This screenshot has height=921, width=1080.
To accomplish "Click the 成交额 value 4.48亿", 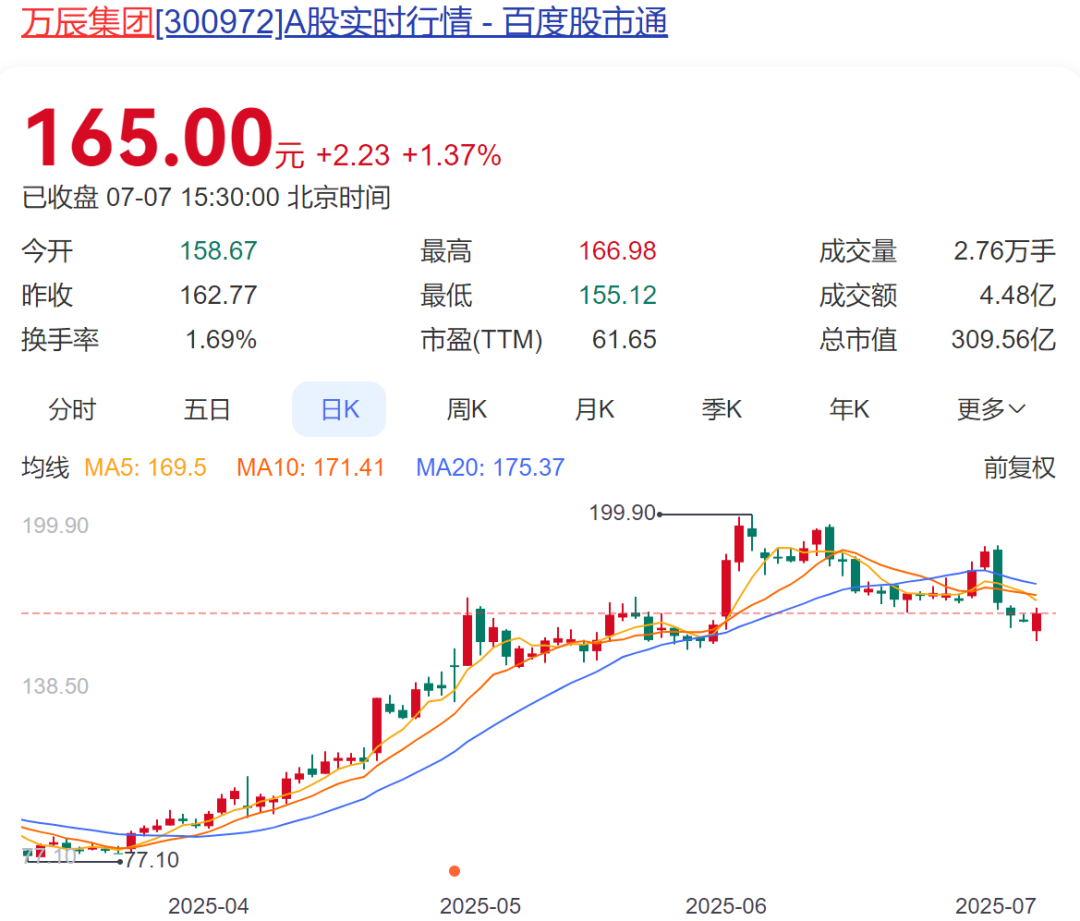I will [1017, 295].
